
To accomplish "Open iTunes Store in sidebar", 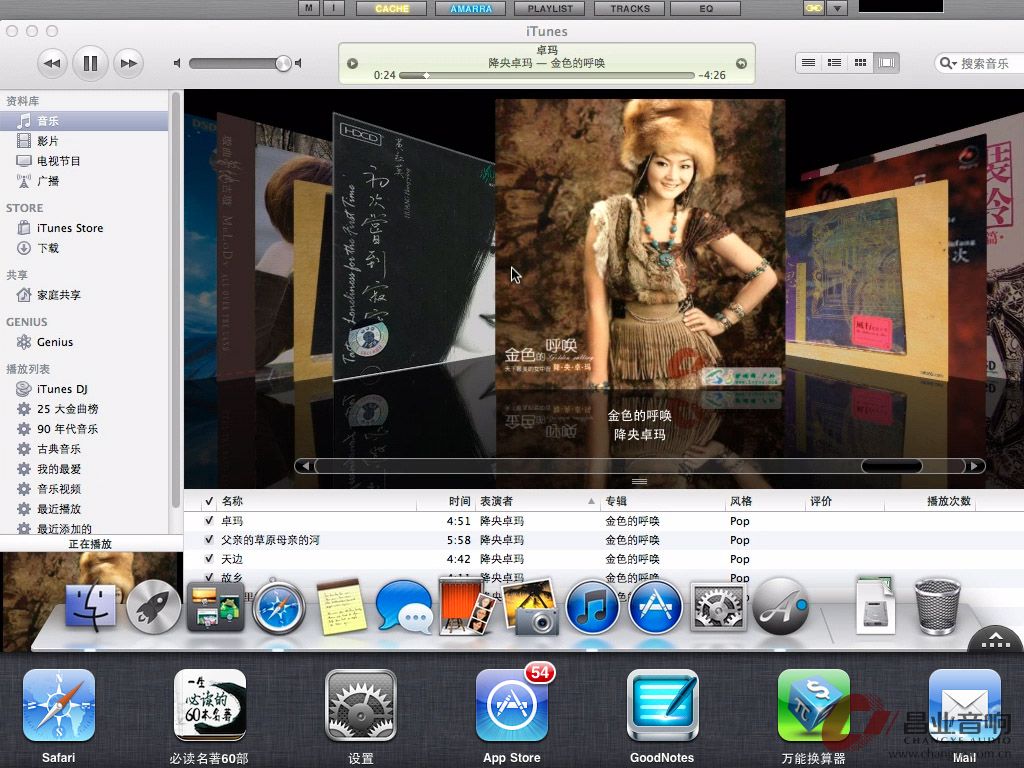I will coord(84,228).
